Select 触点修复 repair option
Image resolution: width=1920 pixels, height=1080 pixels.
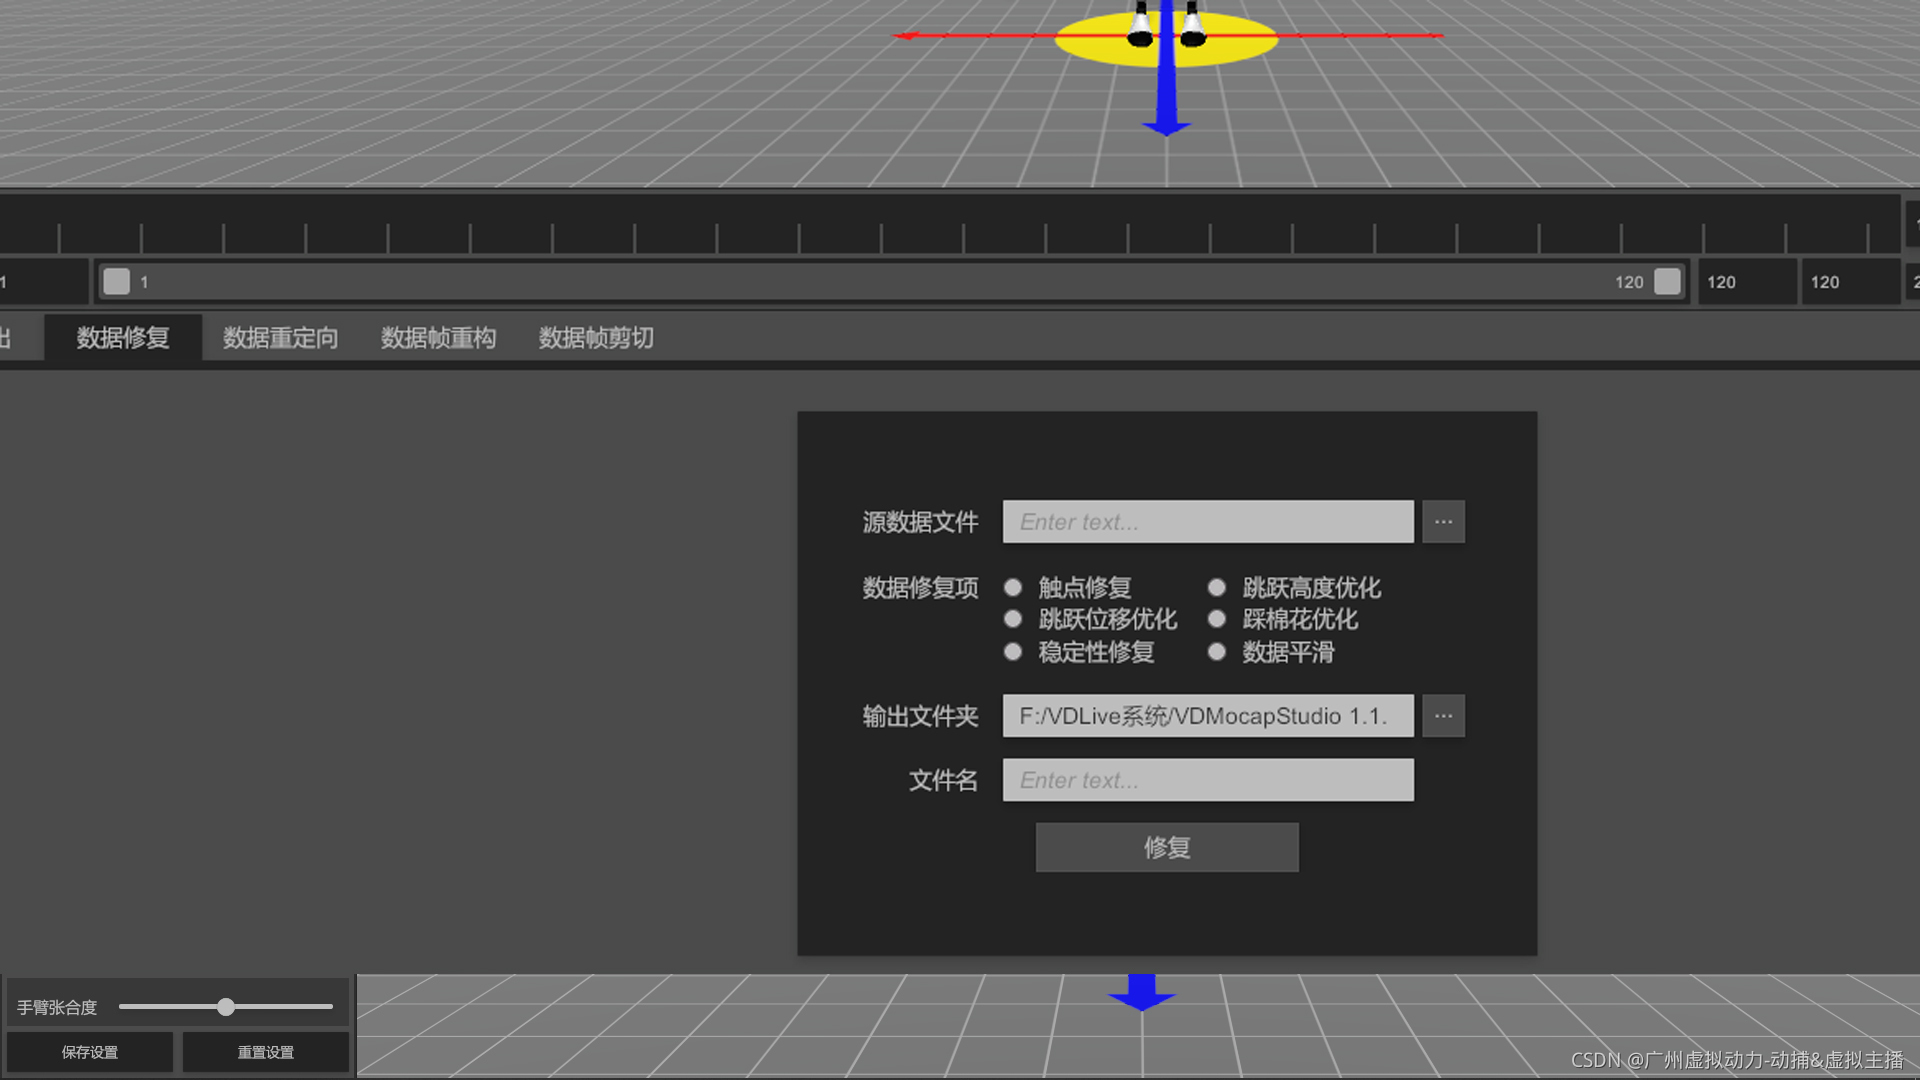pyautogui.click(x=1013, y=587)
